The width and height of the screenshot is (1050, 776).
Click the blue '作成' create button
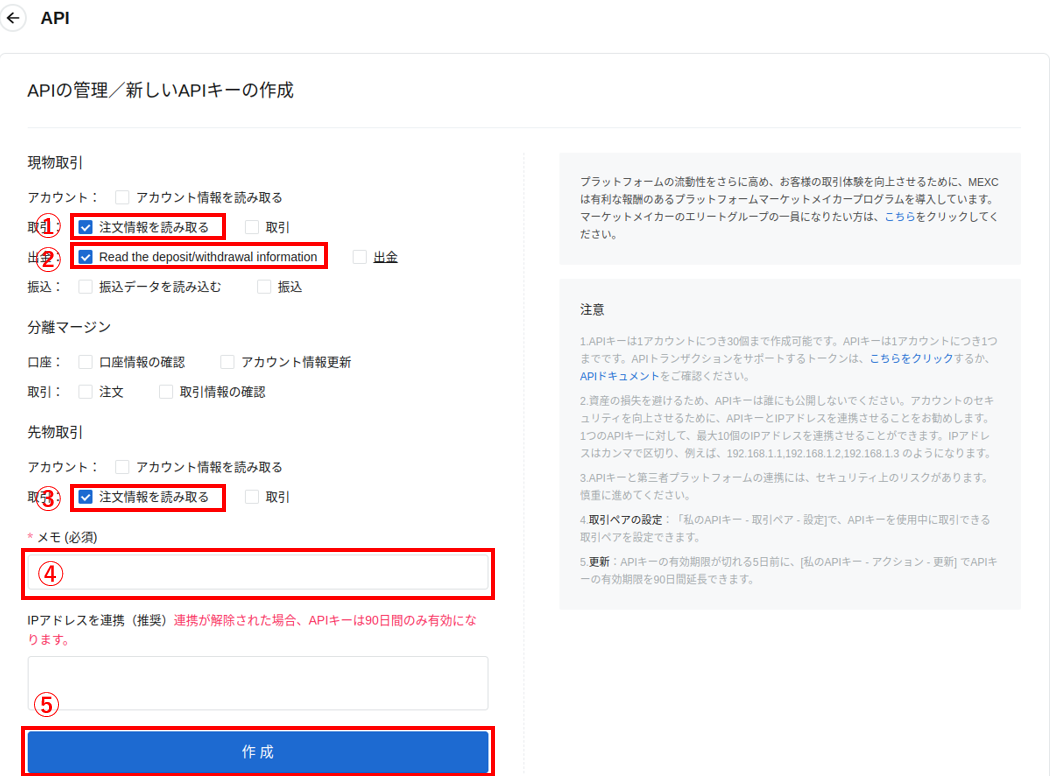[258, 752]
